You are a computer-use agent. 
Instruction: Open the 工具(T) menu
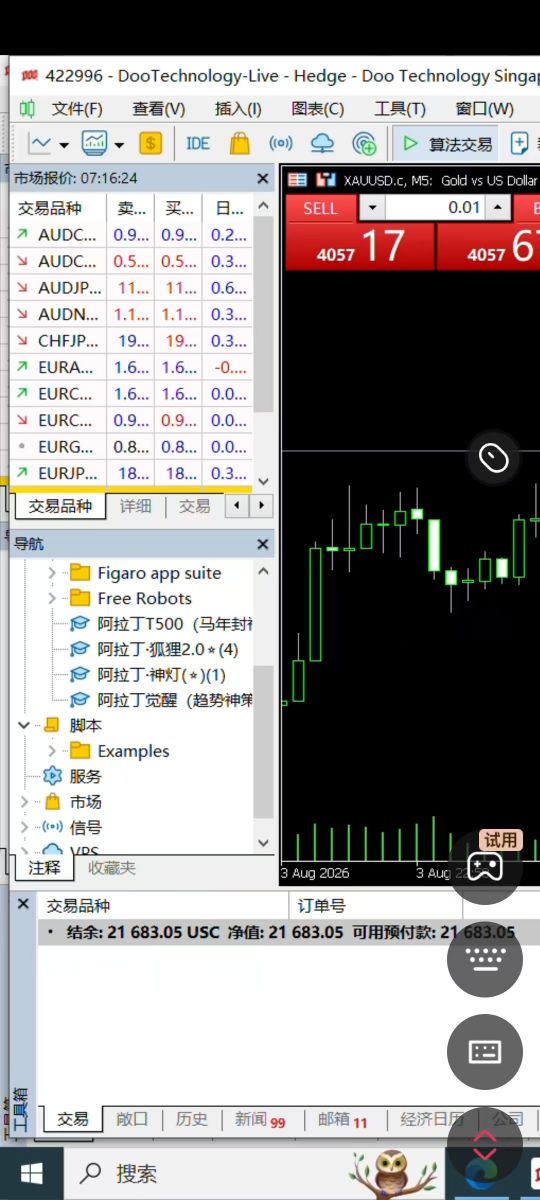pyautogui.click(x=400, y=109)
